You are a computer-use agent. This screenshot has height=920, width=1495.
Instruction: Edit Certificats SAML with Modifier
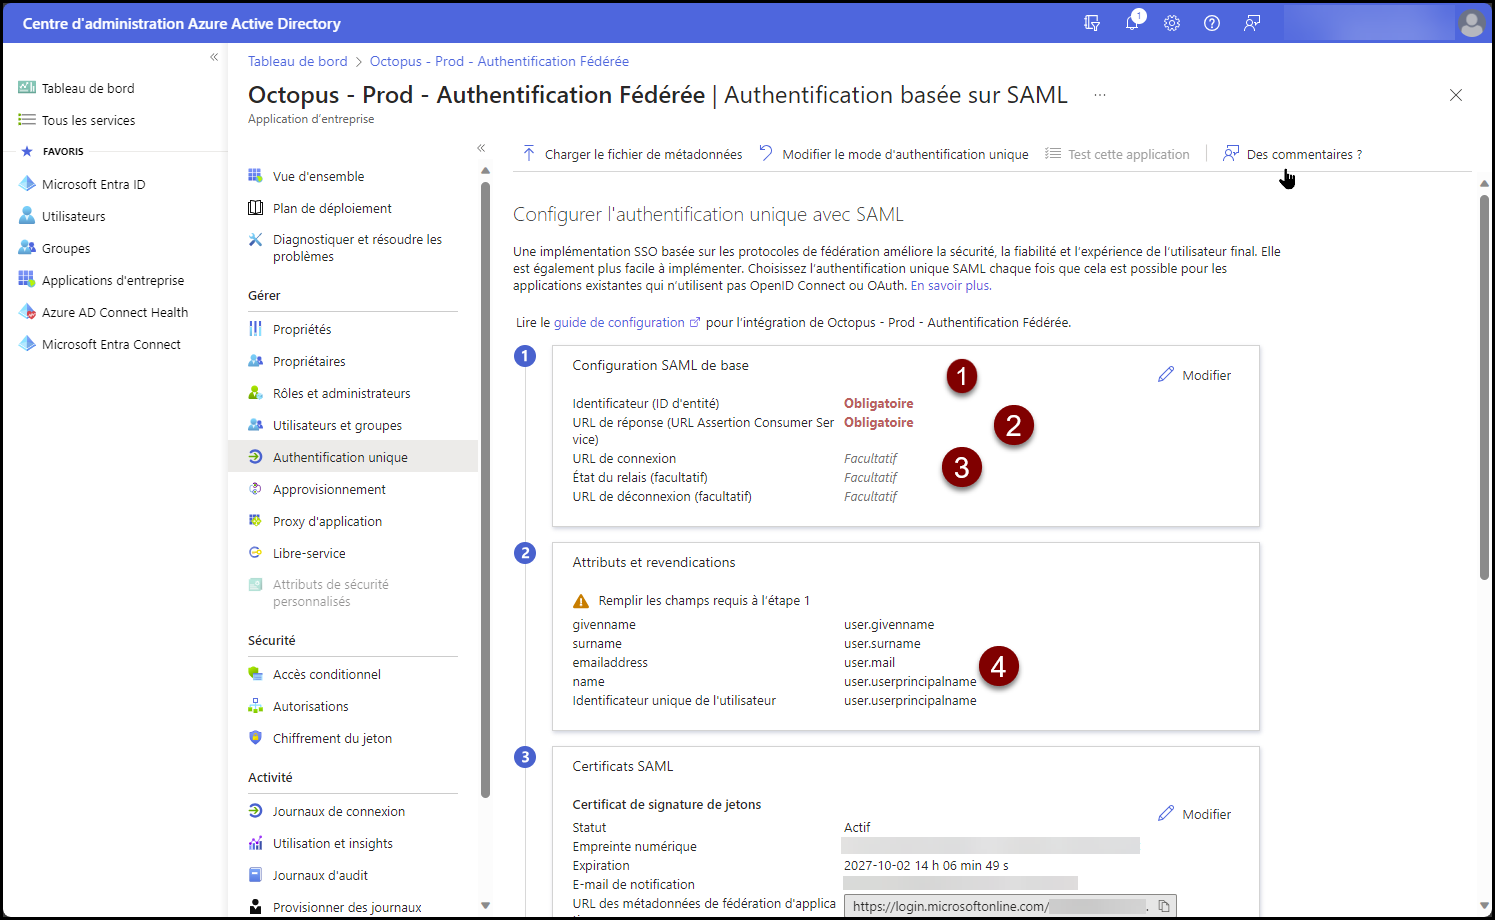pos(1195,814)
